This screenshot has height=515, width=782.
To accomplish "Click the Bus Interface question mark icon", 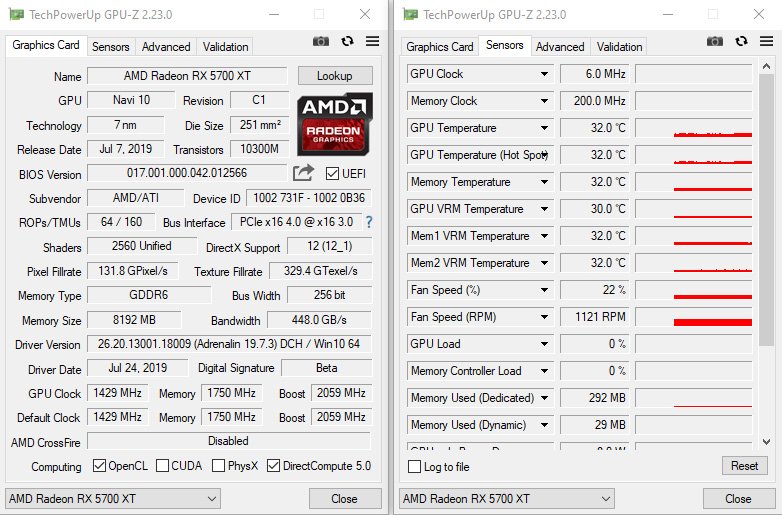I will click(369, 222).
